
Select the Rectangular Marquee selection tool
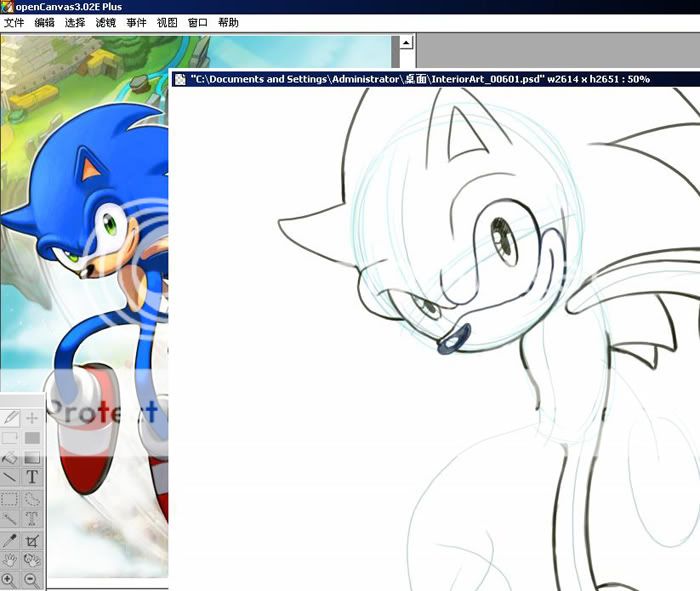click(x=11, y=499)
